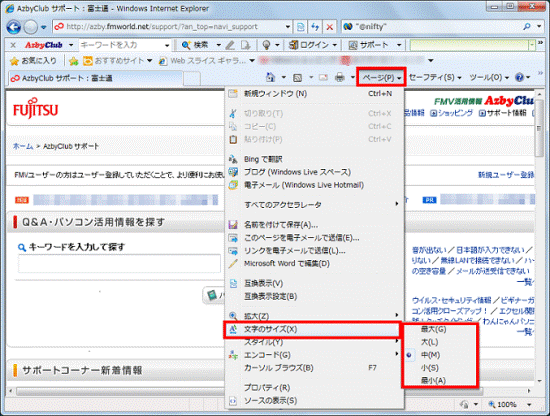Click the highlighter pencil icon on AzbyClub toolbar
550x416 pixels.
click(x=230, y=45)
